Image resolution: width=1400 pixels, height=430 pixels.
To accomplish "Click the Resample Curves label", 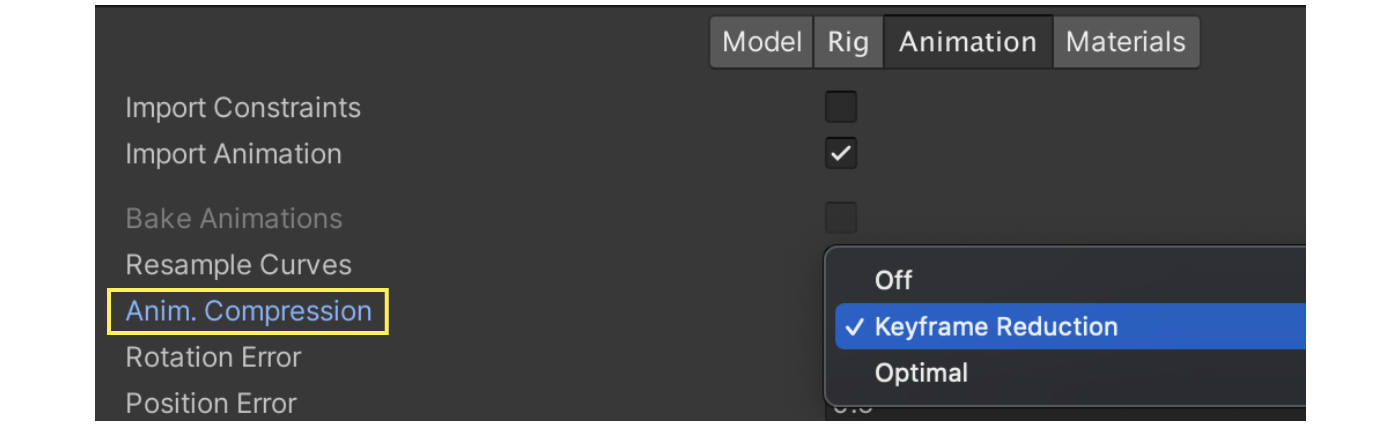I will [239, 265].
